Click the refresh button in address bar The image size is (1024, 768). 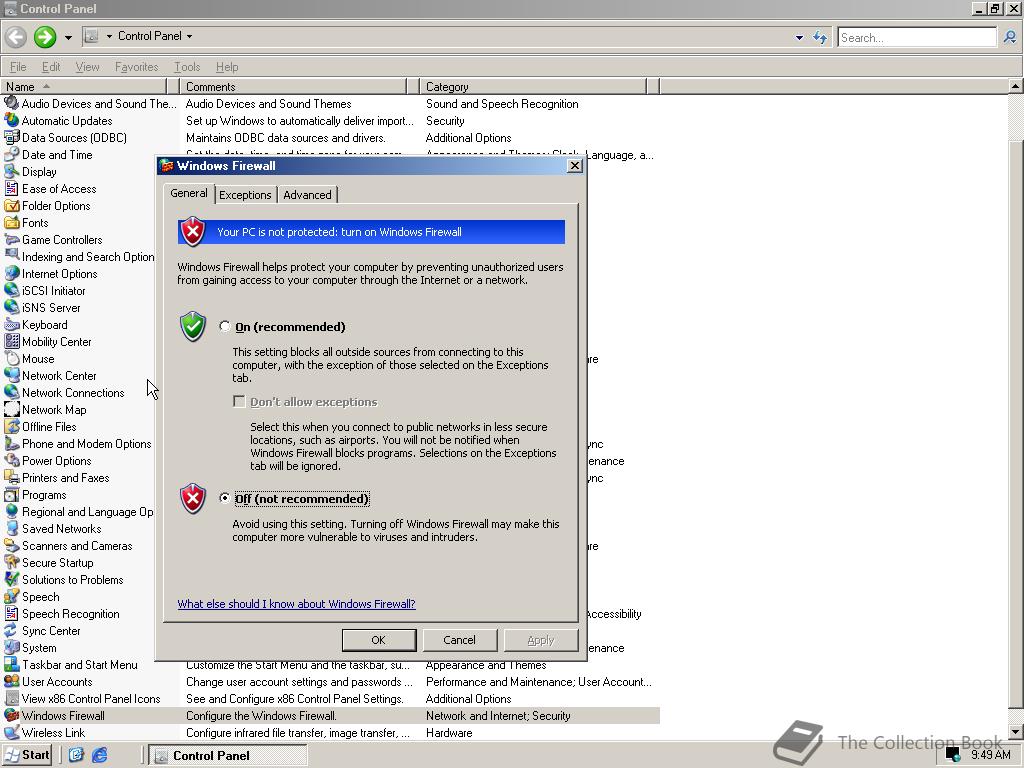pos(820,37)
